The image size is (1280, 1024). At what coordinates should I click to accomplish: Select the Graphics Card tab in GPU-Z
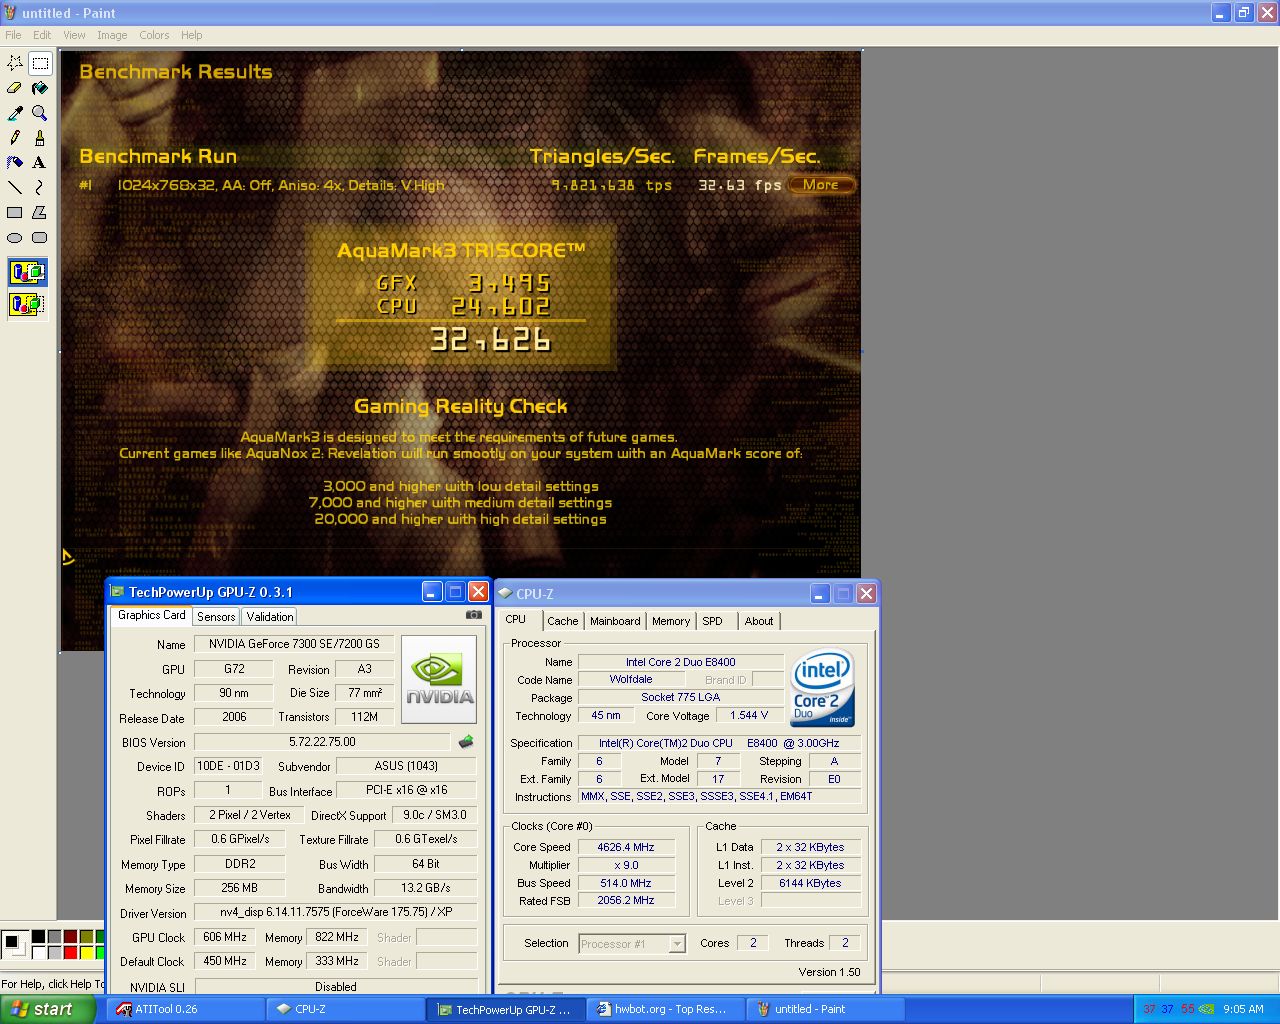151,615
